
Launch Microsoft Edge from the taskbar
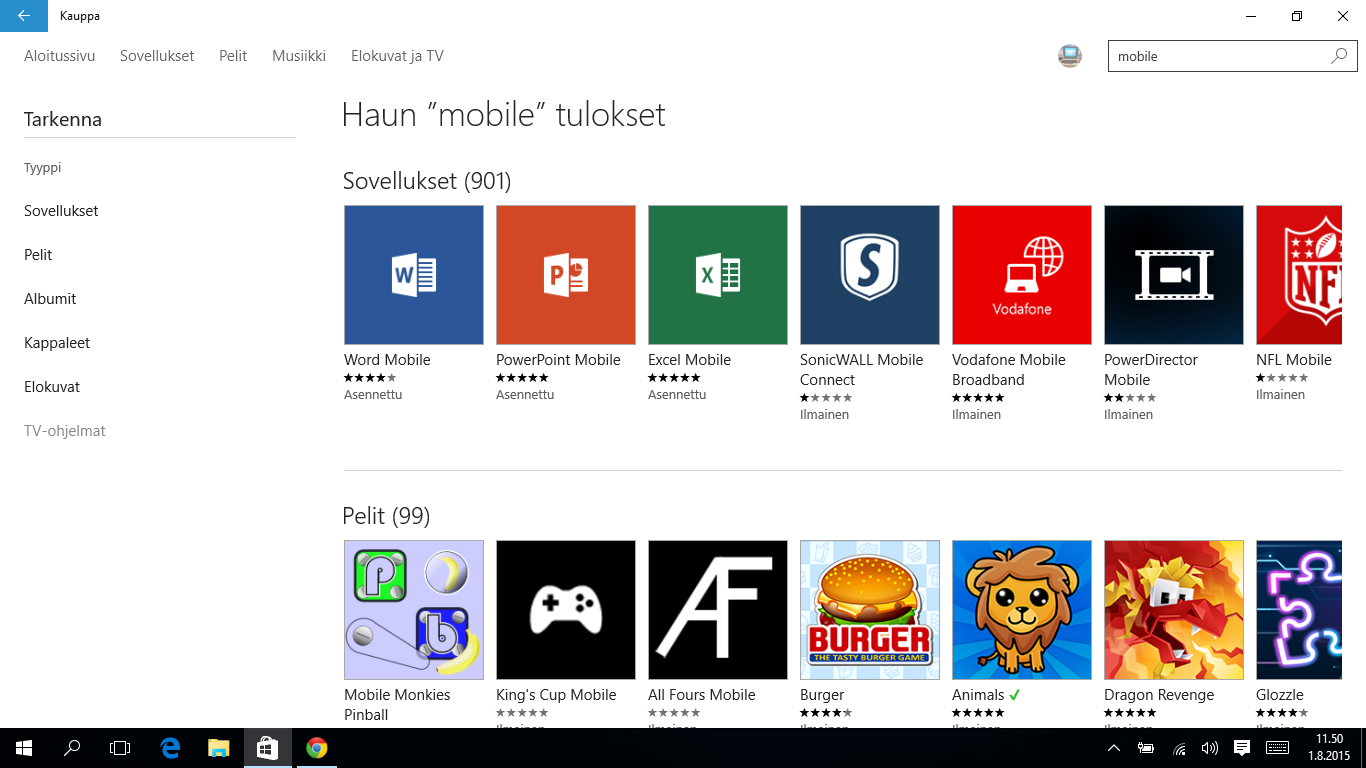click(170, 748)
